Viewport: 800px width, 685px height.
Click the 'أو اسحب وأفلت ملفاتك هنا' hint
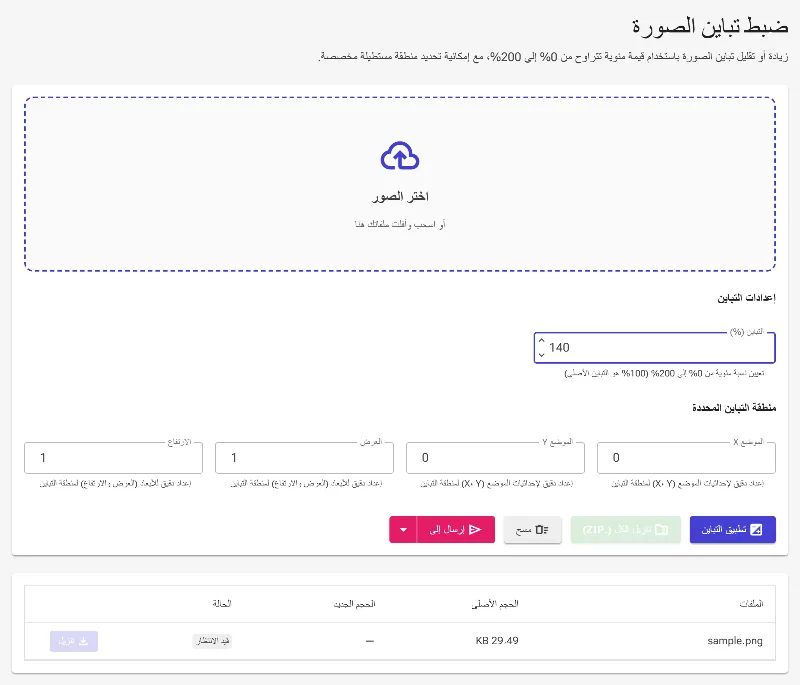click(x=400, y=224)
